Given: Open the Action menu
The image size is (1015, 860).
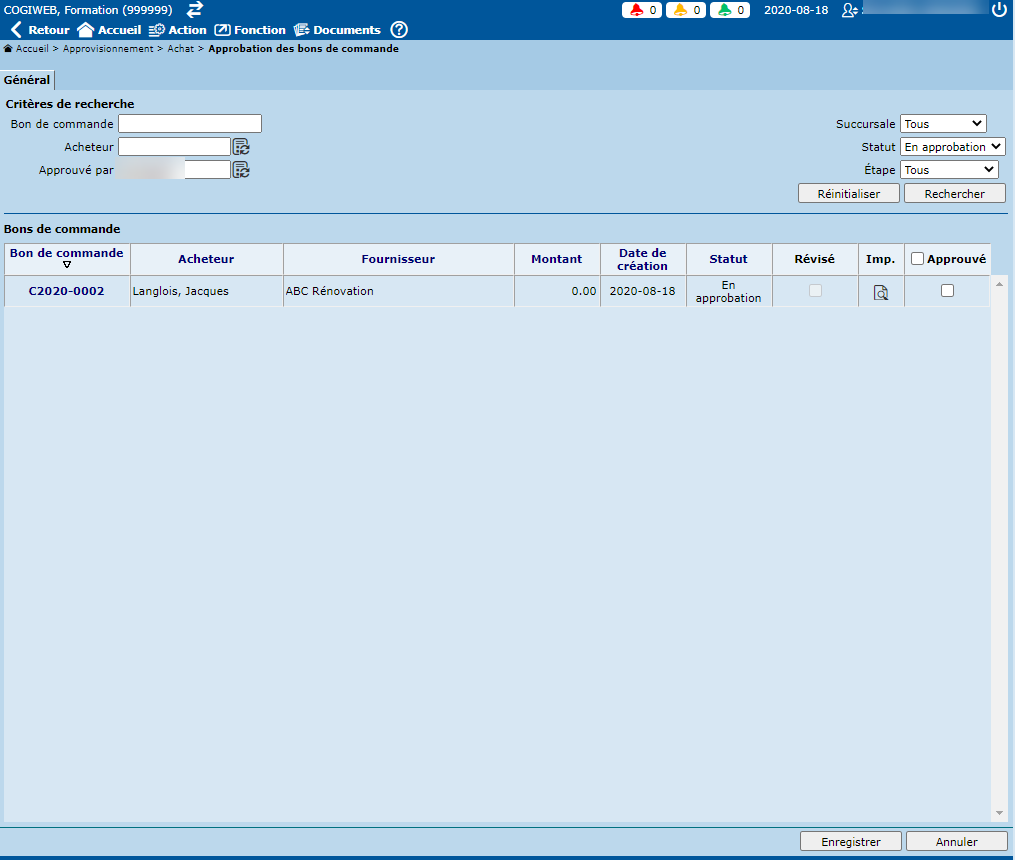Looking at the screenshot, I should (x=177, y=30).
